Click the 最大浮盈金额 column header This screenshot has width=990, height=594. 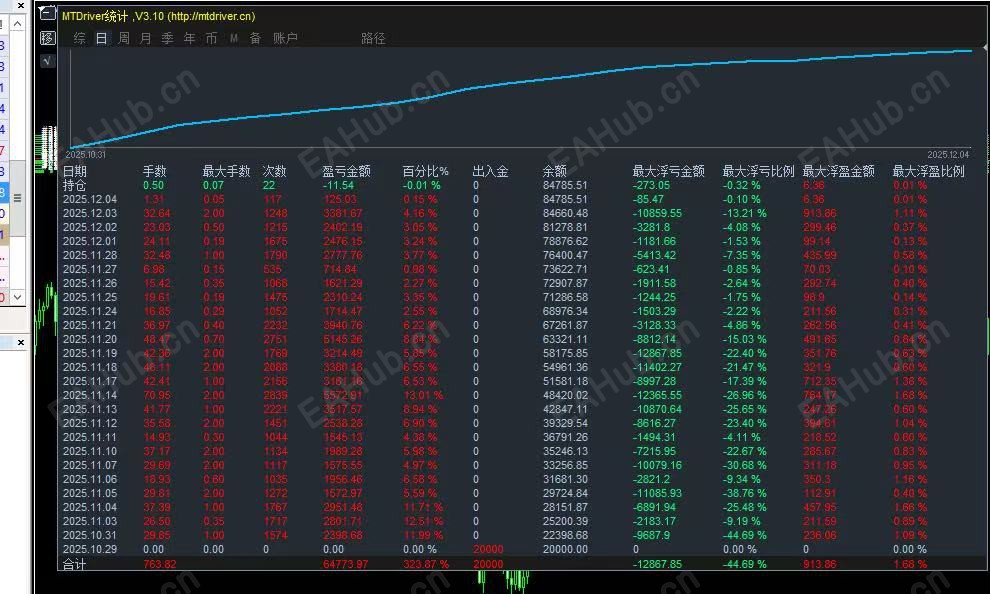pyautogui.click(x=838, y=171)
